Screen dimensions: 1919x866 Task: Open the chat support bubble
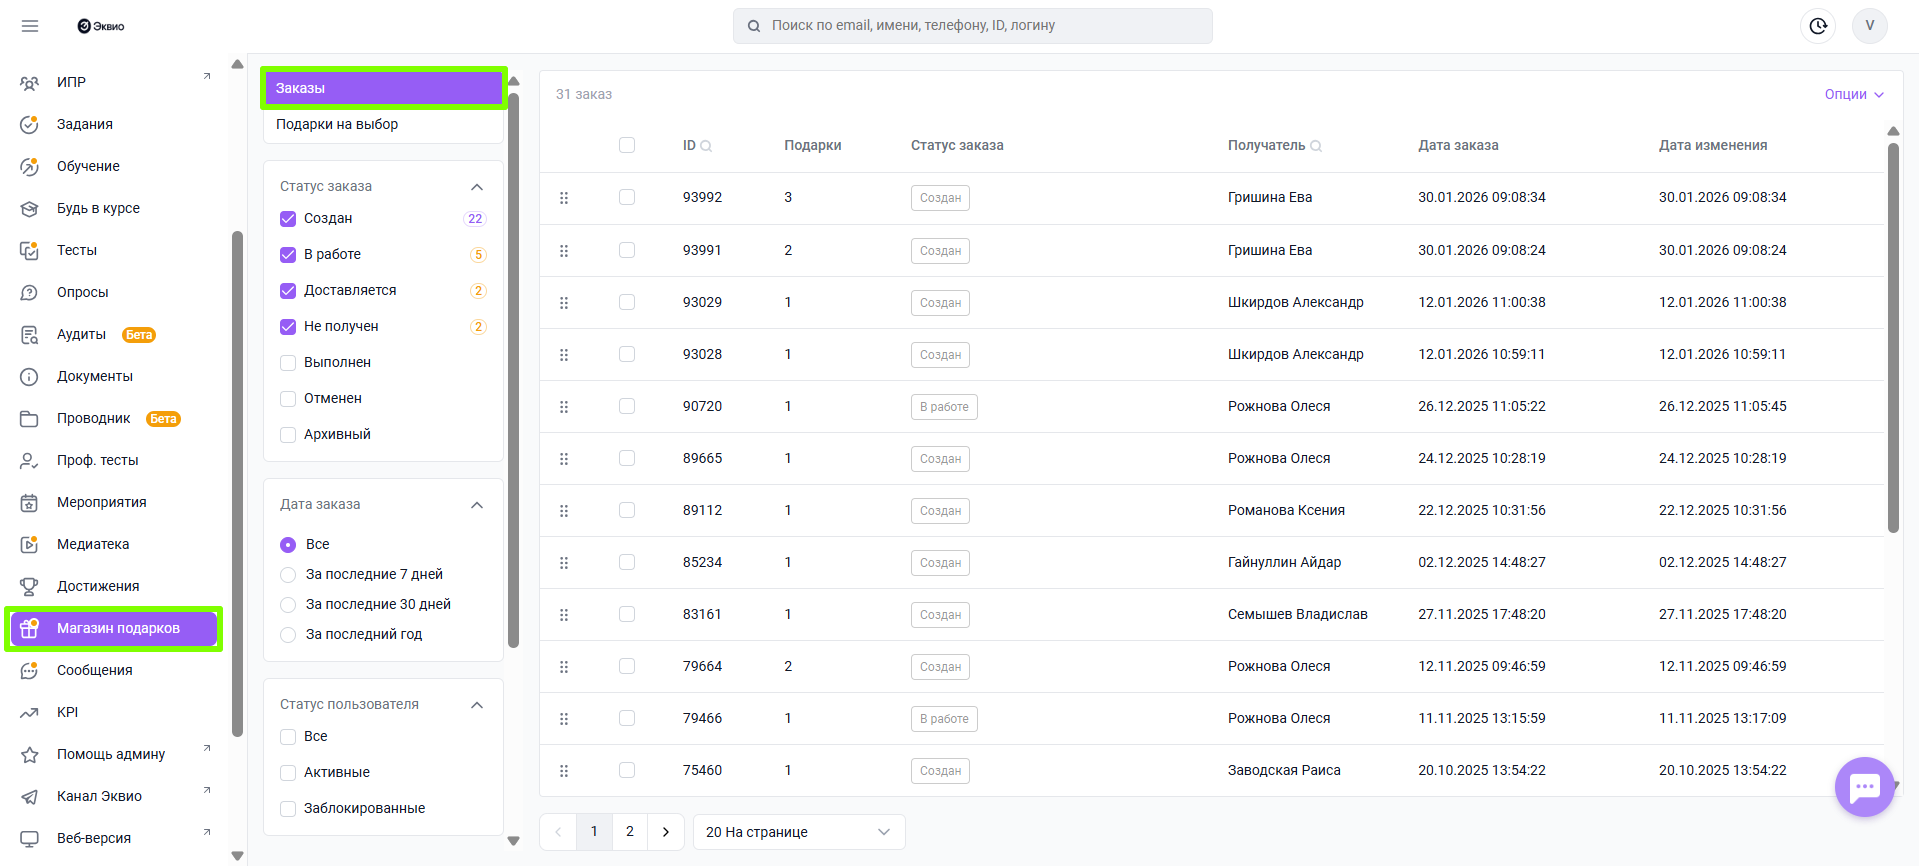[x=1864, y=787]
